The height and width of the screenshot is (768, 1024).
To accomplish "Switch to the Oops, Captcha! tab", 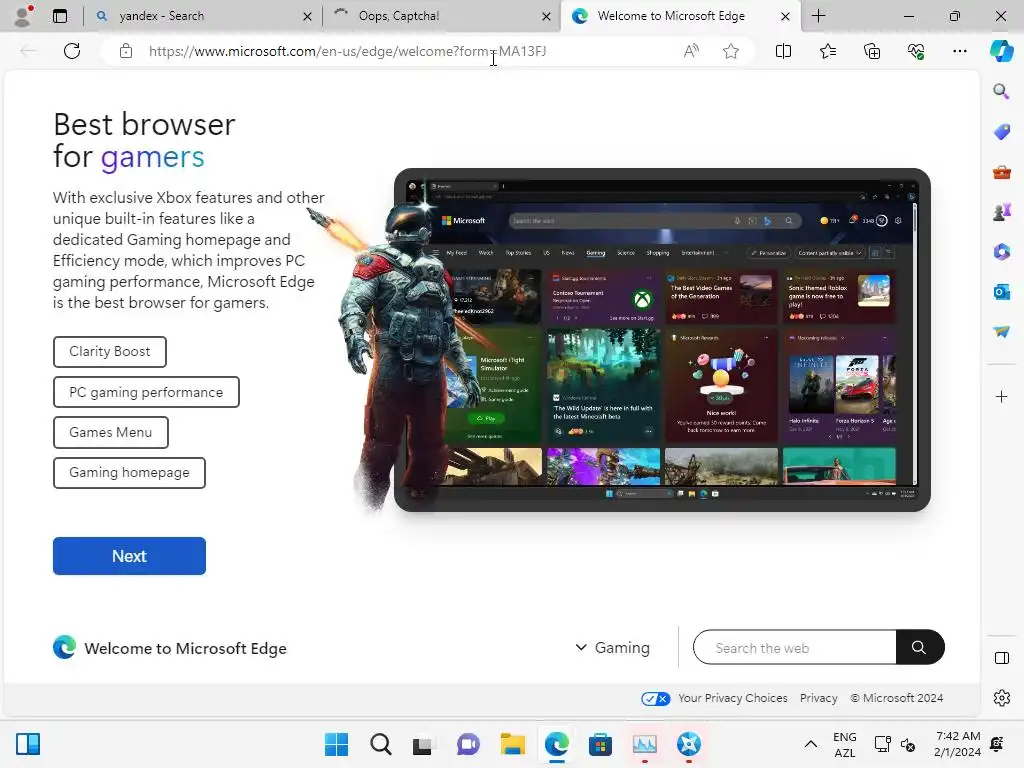I will (441, 16).
